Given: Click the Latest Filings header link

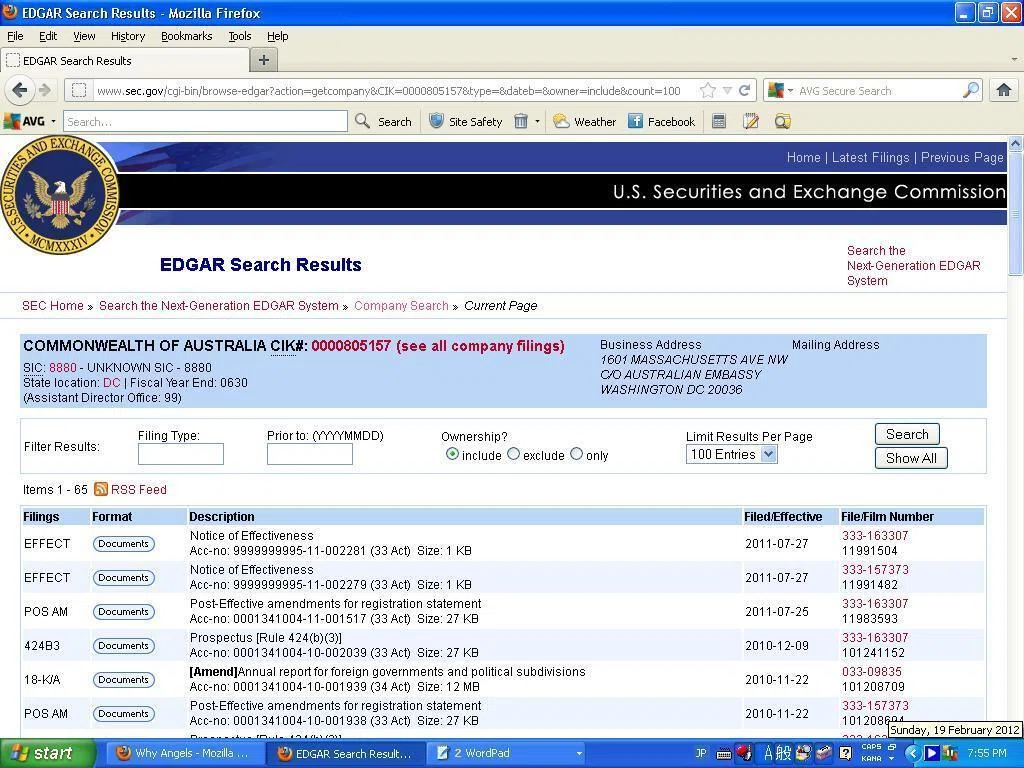Looking at the screenshot, I should click(871, 157).
